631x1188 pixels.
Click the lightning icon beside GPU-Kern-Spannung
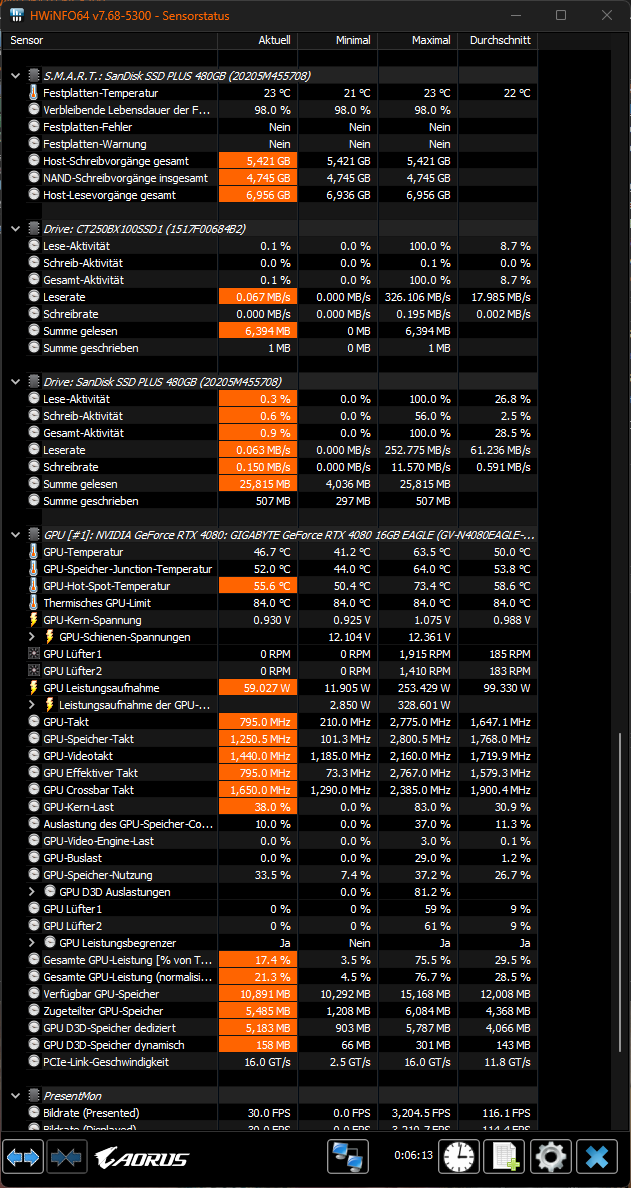33,620
